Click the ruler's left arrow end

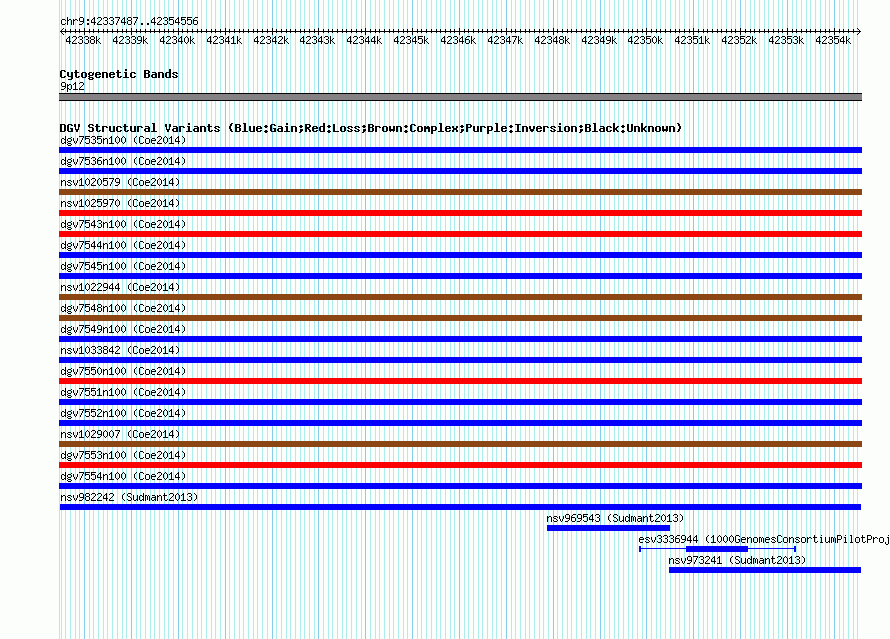tap(62, 31)
